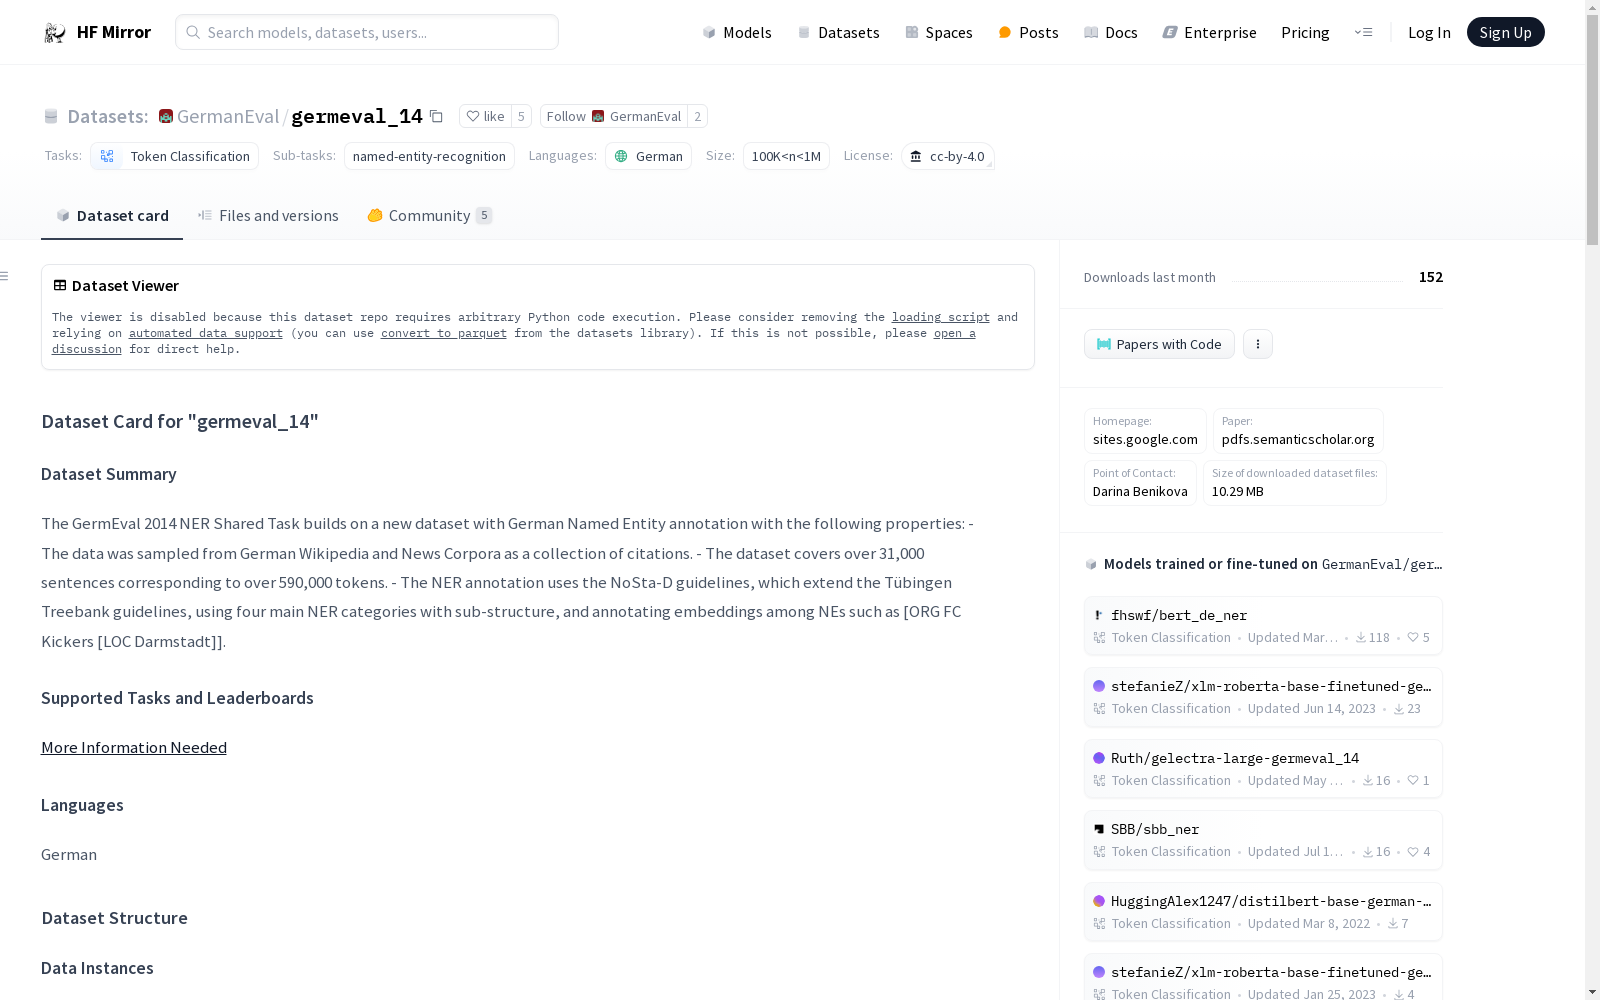Open the Papers with Code button

[x=1159, y=344]
